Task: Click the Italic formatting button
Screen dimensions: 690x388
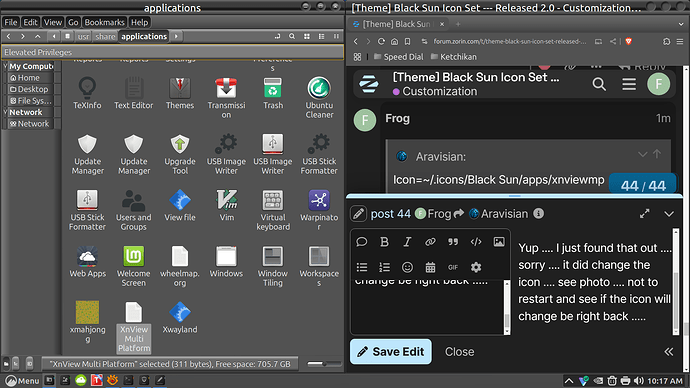Action: 407,242
